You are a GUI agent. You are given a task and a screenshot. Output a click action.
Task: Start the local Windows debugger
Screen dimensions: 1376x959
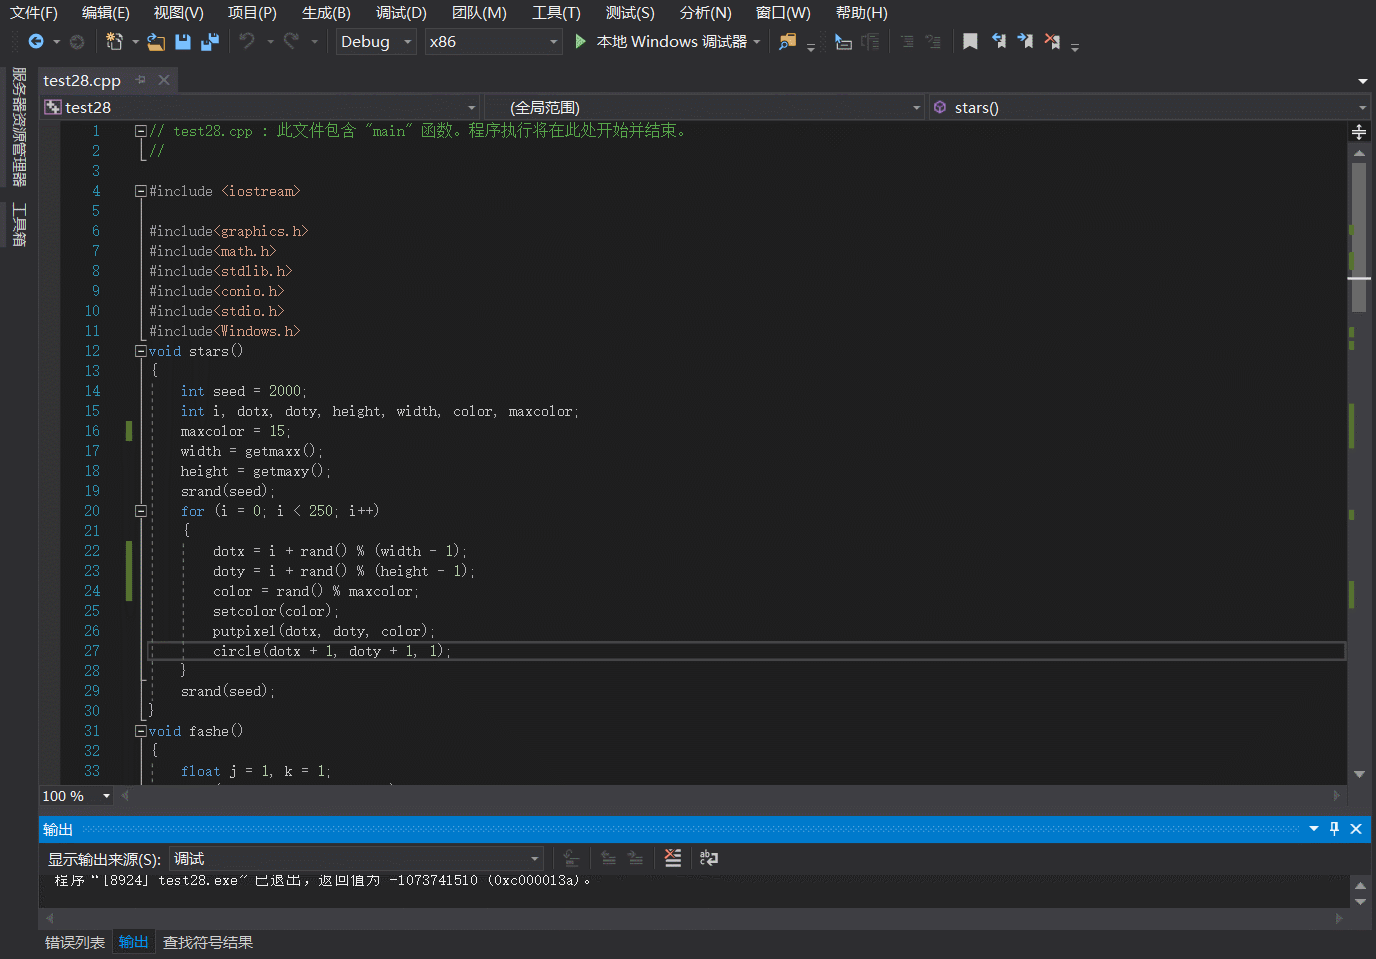pos(580,42)
